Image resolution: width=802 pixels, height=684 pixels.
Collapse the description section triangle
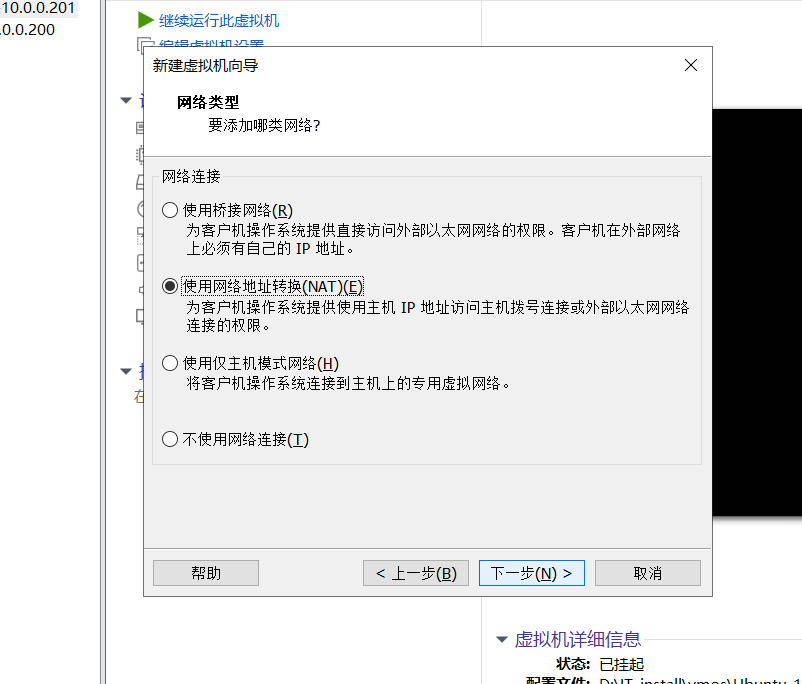(126, 371)
